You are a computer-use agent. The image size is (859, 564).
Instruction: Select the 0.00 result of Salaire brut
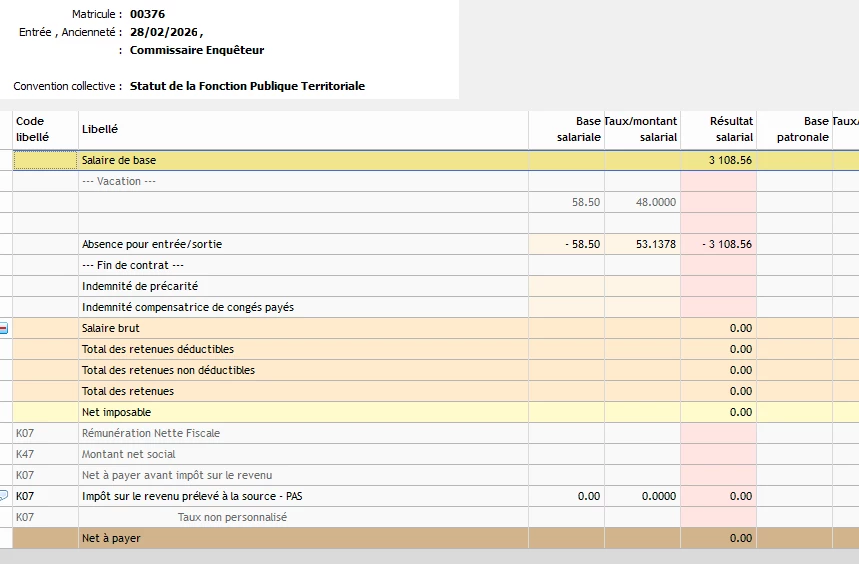(741, 328)
